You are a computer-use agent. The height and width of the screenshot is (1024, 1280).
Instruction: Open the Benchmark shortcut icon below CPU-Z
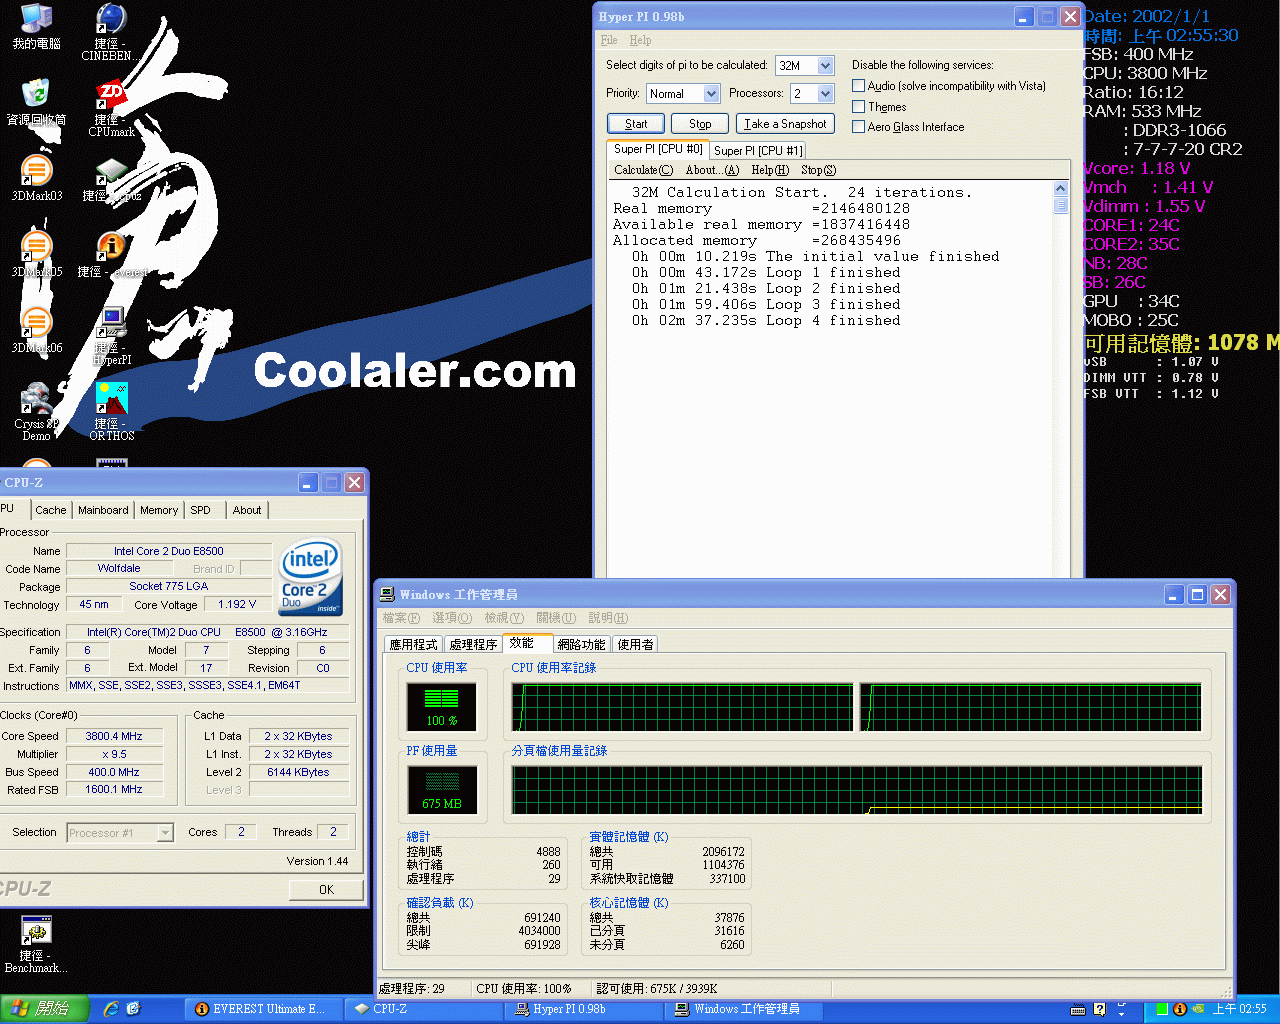(x=36, y=944)
